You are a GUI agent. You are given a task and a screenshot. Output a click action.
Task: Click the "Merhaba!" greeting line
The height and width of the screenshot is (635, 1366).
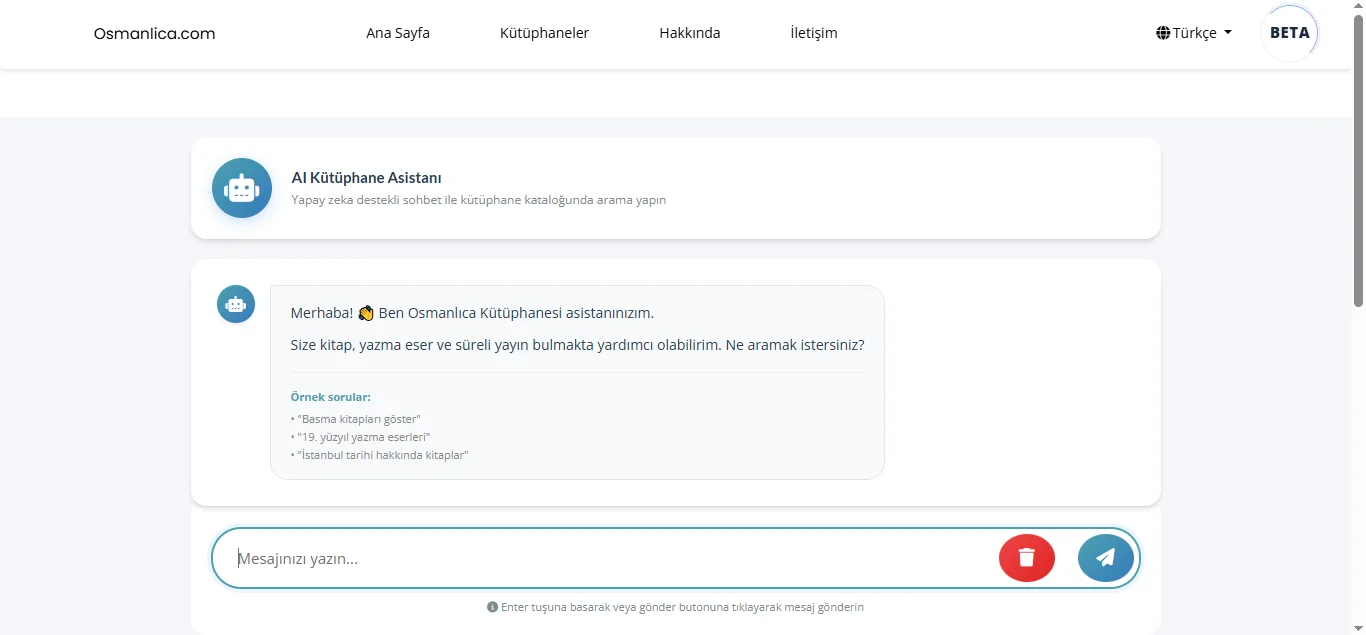[472, 313]
